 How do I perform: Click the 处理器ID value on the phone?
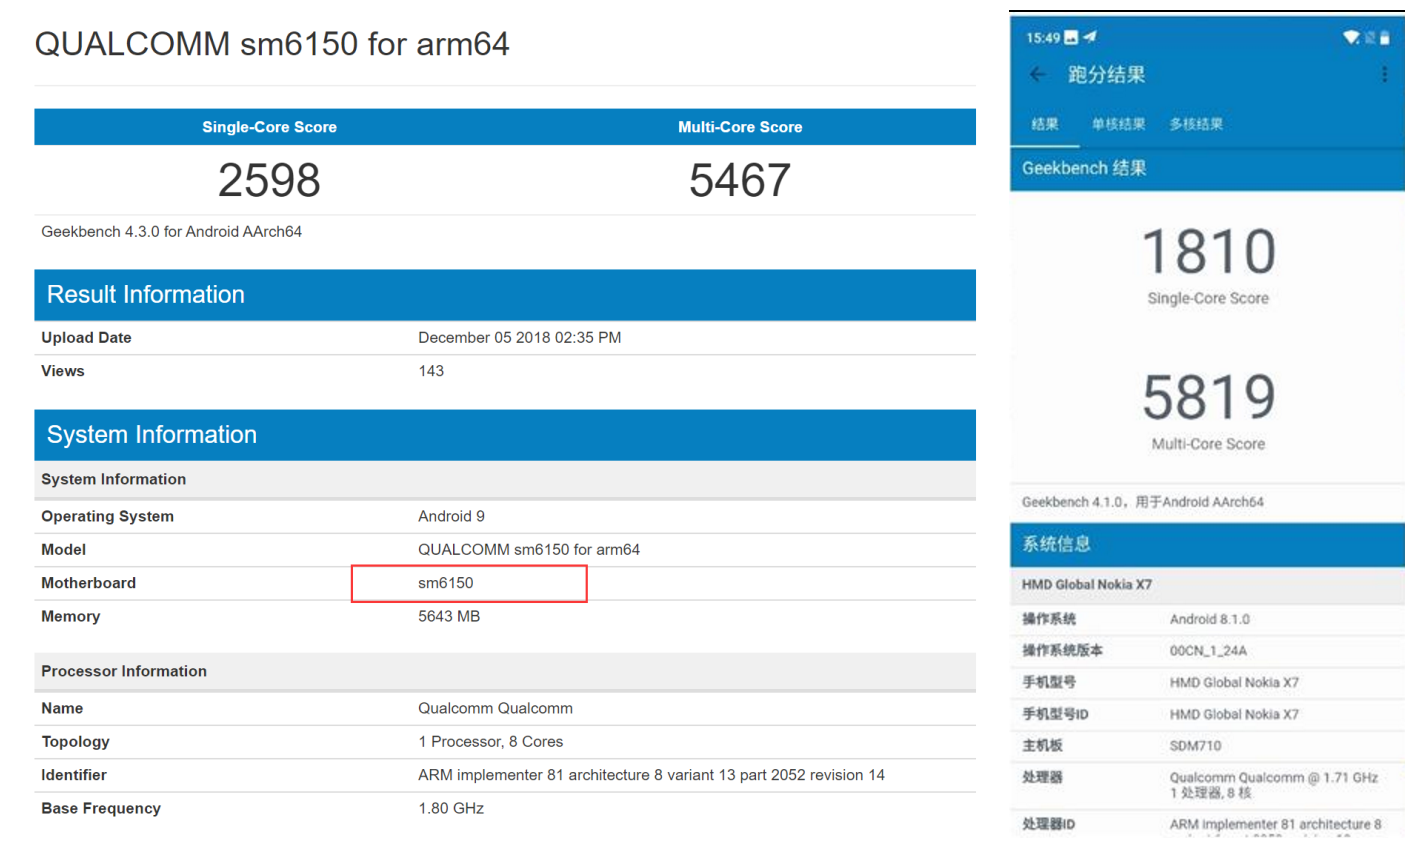(x=1276, y=825)
